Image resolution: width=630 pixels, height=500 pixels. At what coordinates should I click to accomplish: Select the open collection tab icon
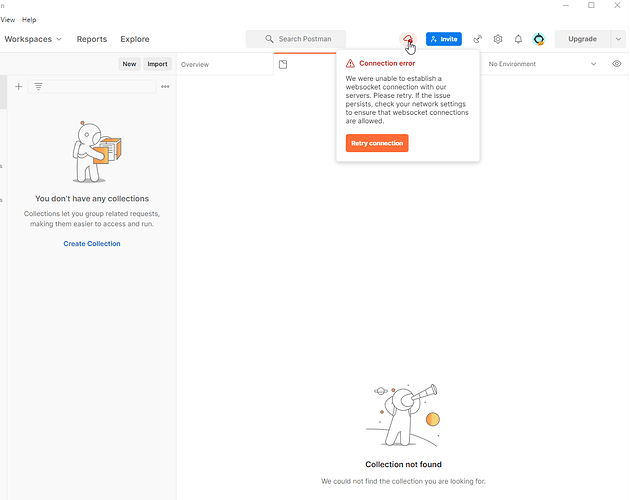coord(283,64)
